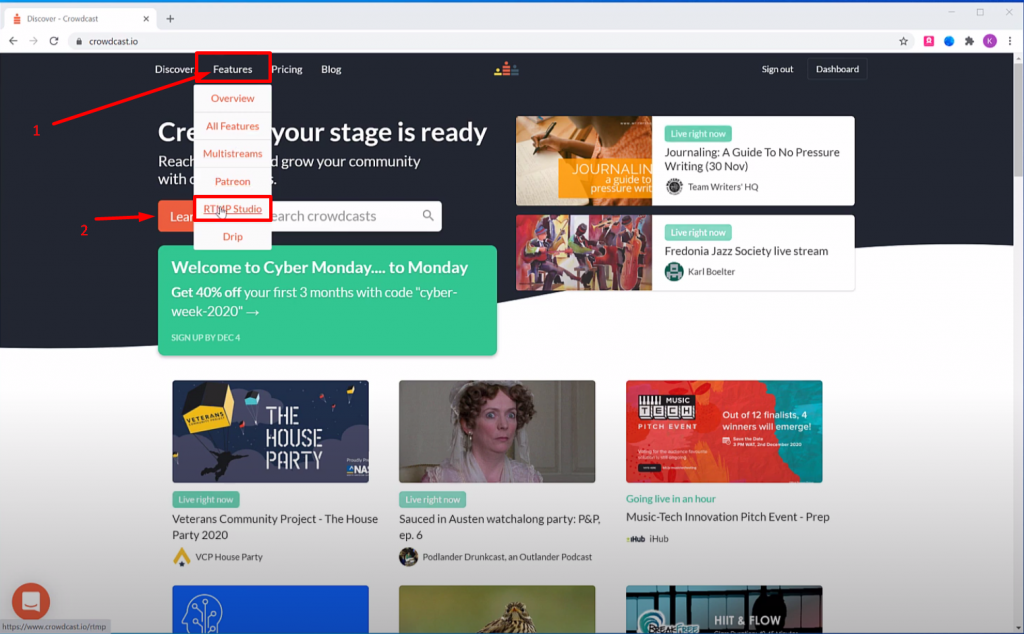
Task: Click the VCP House Party logo icon
Action: point(182,557)
